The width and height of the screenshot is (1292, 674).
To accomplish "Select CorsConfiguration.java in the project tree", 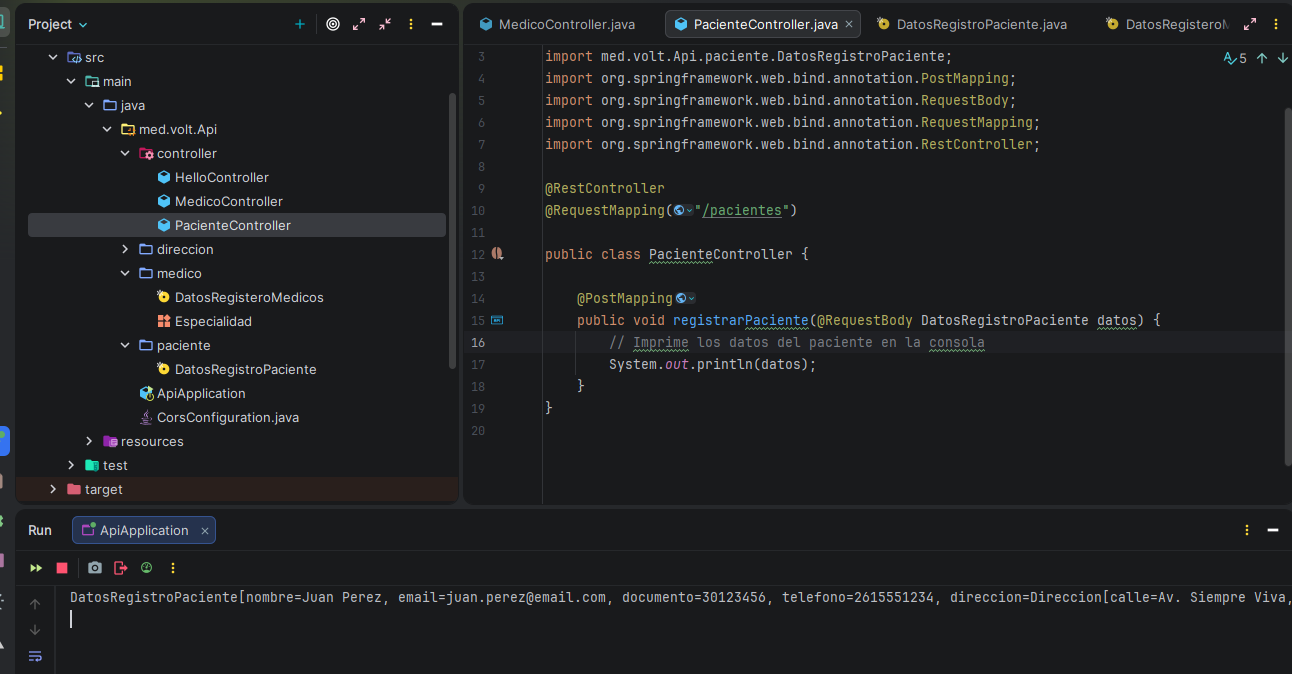I will point(227,417).
